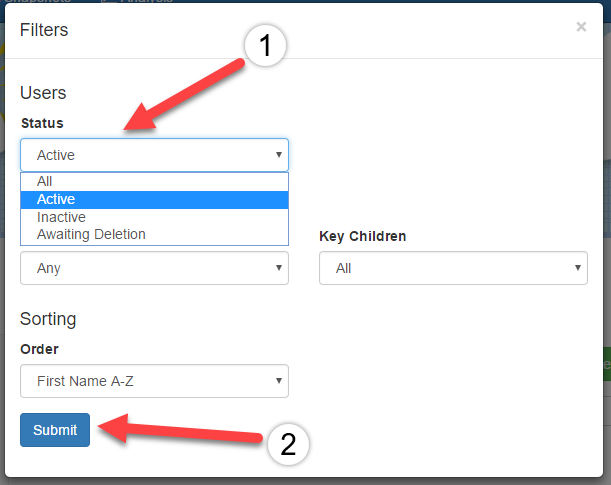
Task: Click the Key Children dropdown arrow
Action: 577,268
